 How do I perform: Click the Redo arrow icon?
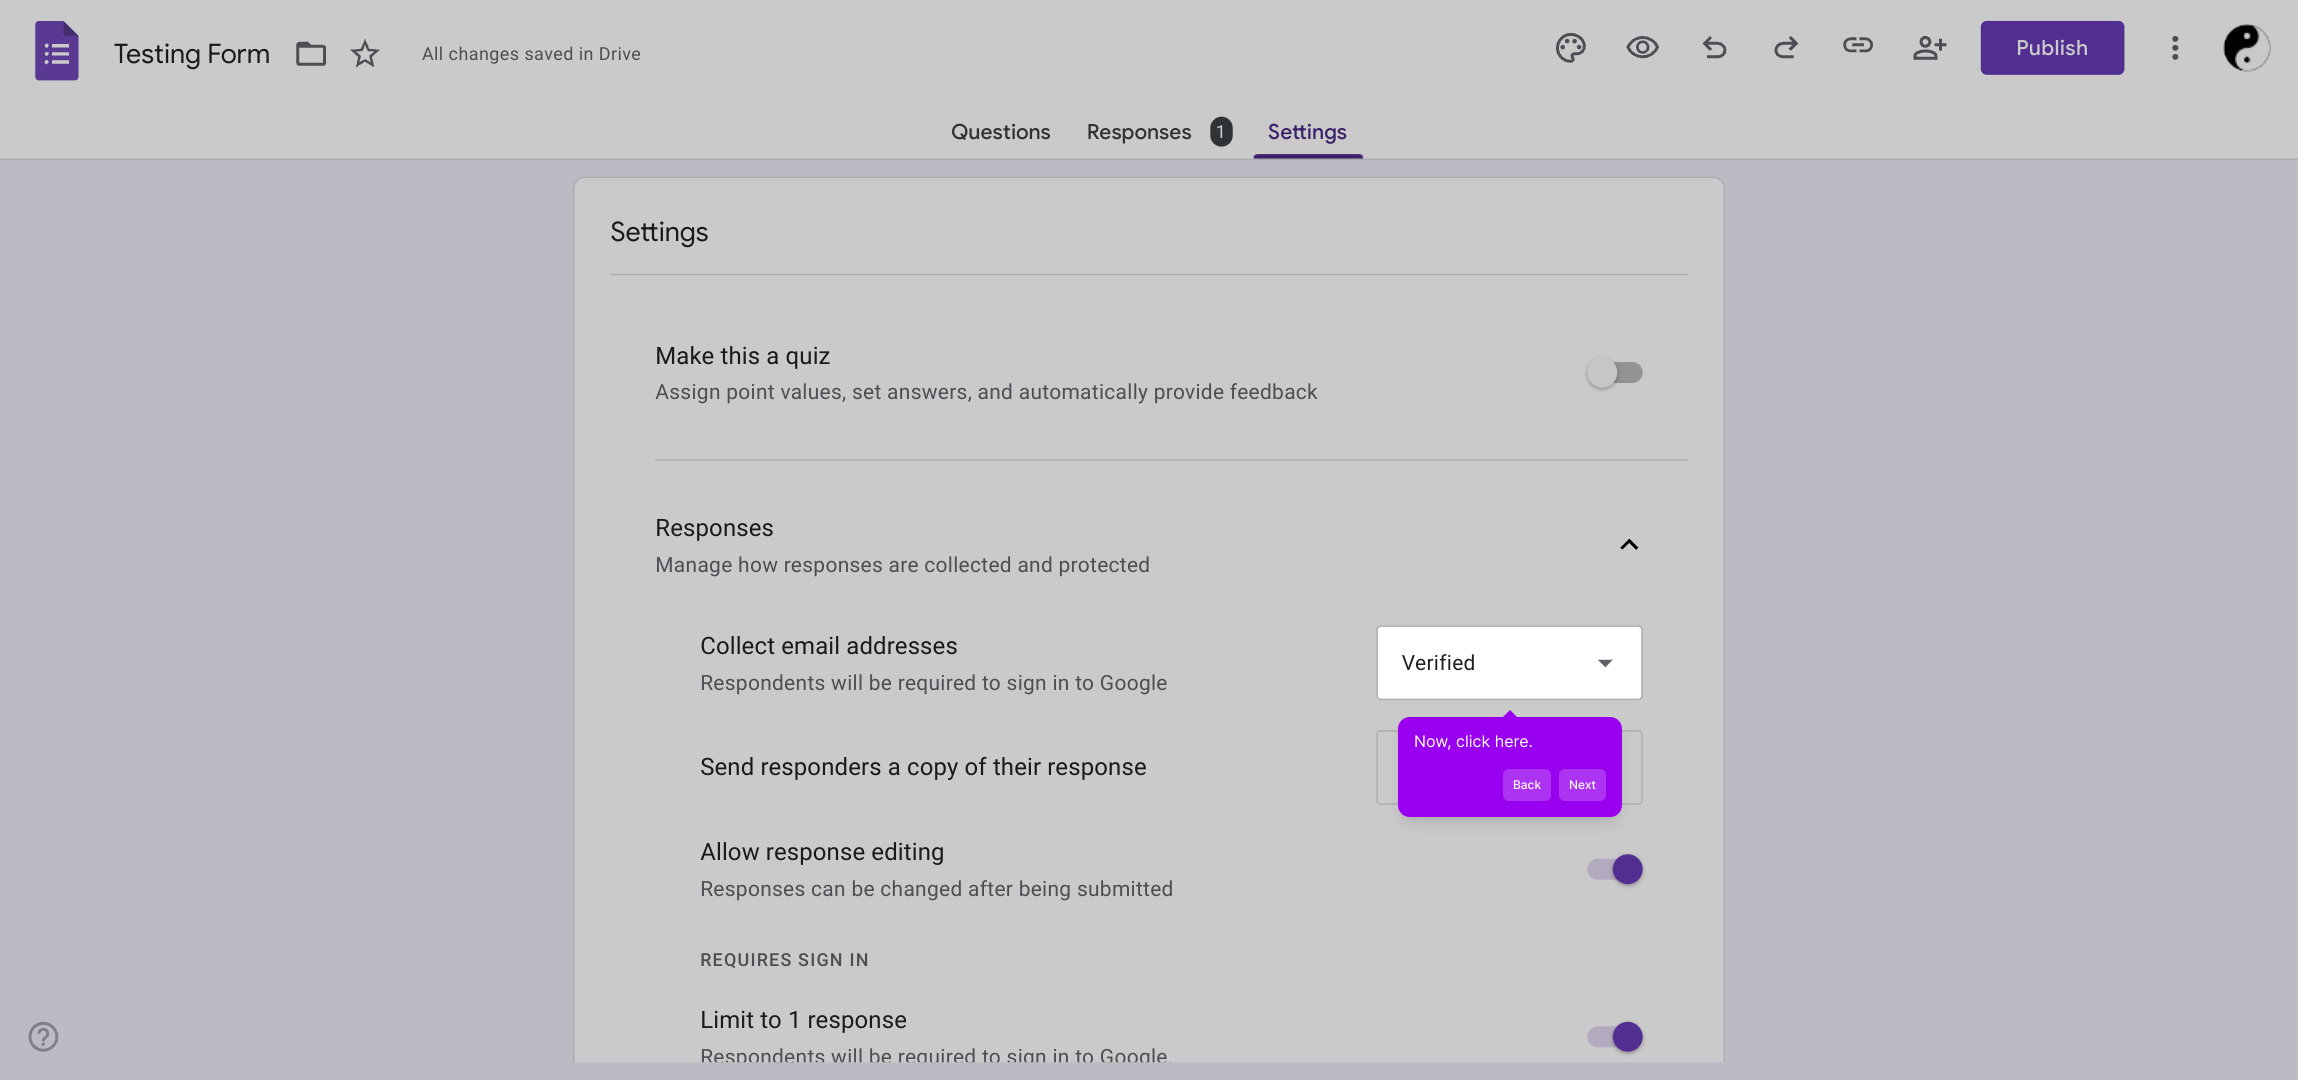point(1786,47)
